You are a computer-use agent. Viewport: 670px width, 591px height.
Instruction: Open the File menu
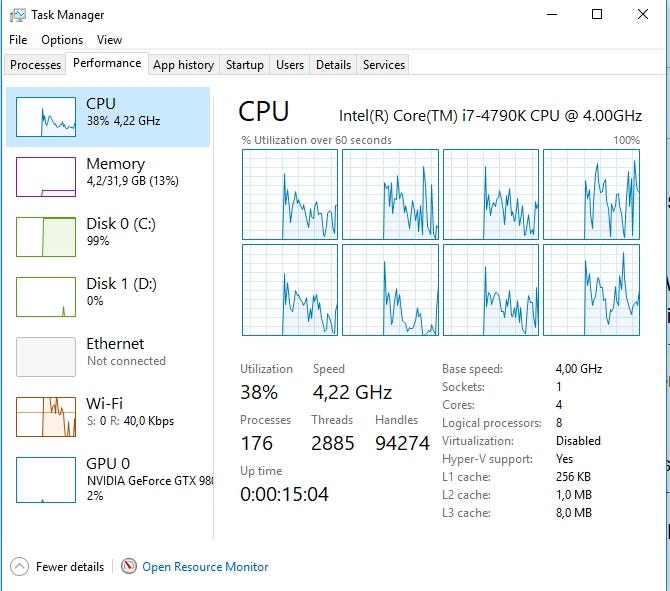point(18,40)
